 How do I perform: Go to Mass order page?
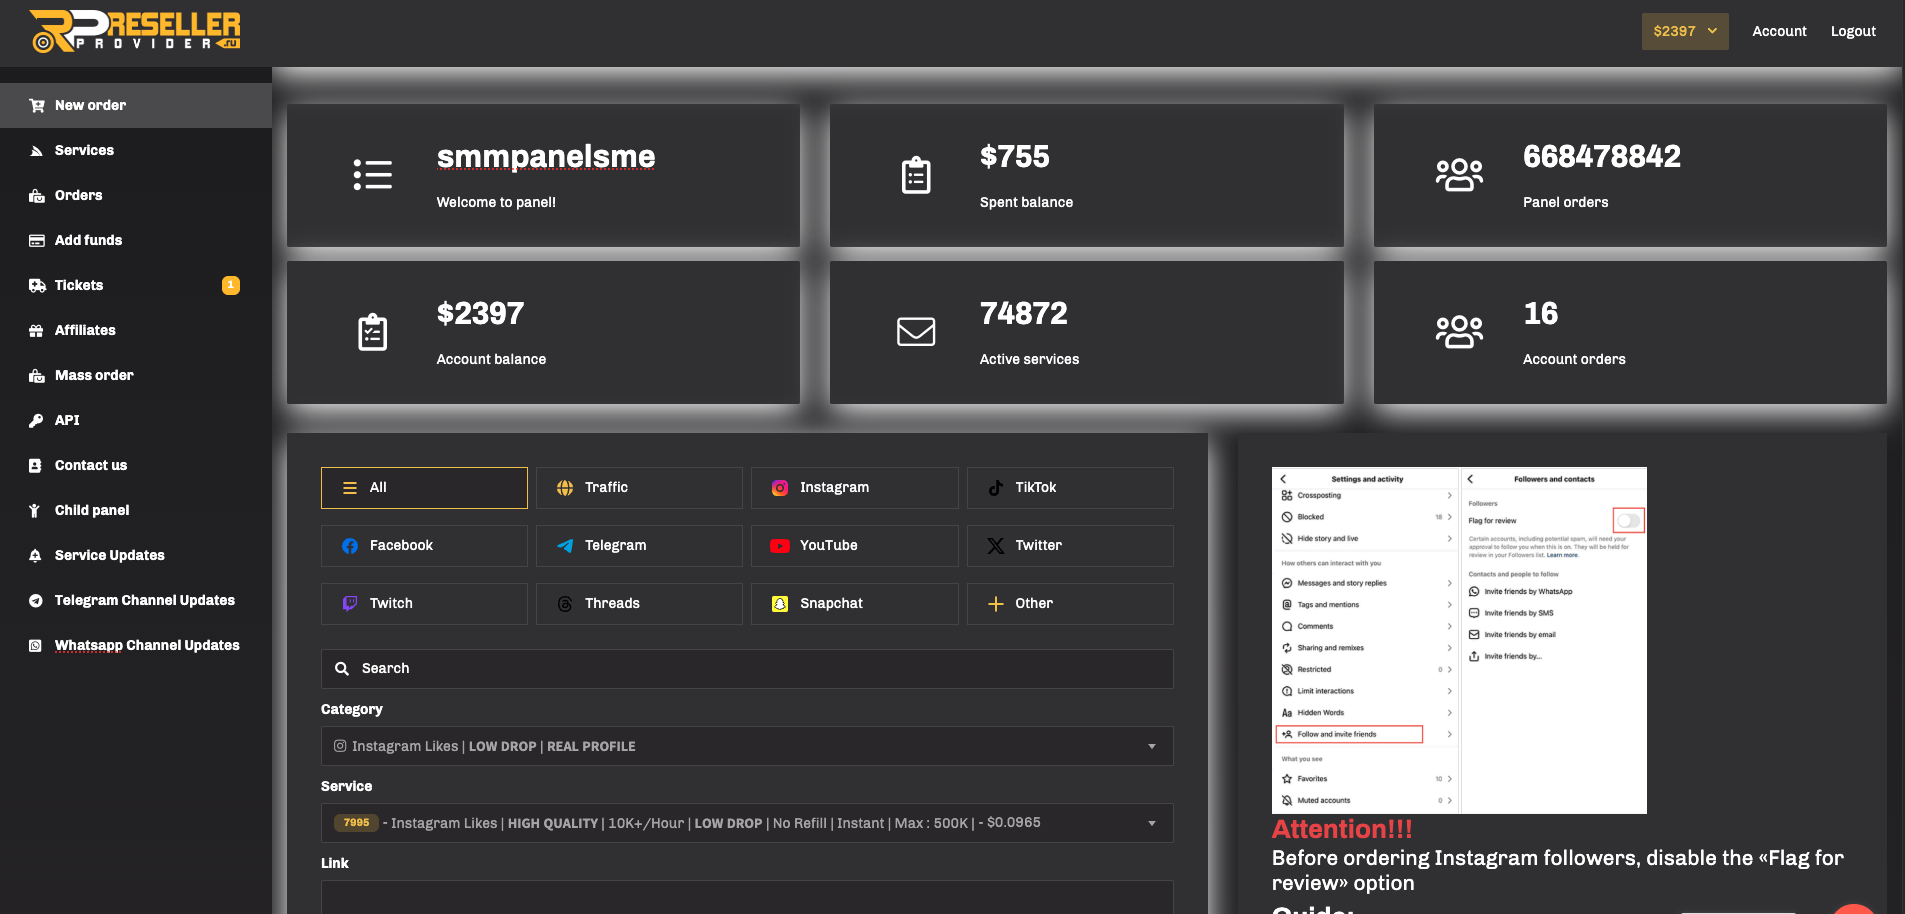(94, 375)
